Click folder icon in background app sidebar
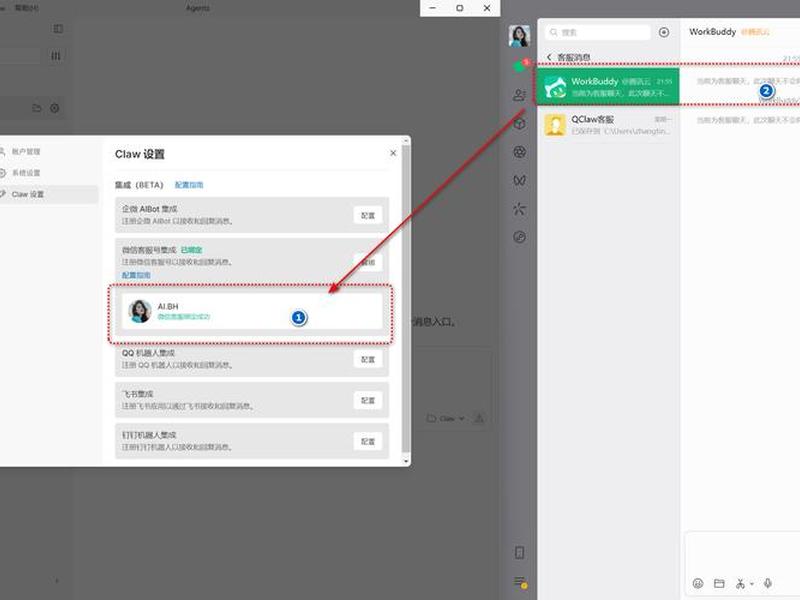This screenshot has width=800, height=600. click(x=37, y=108)
